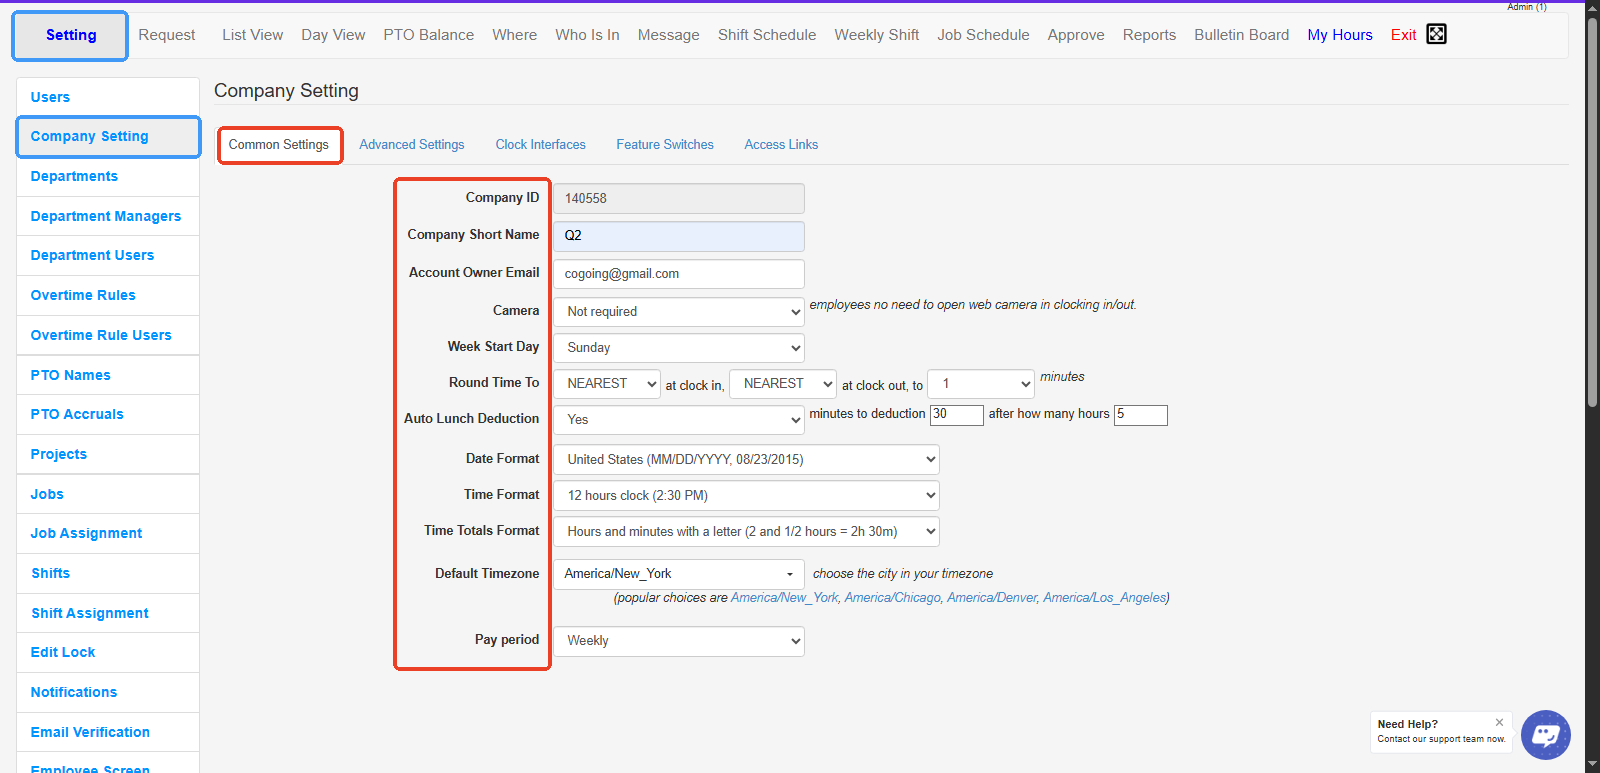1600x773 pixels.
Task: Open the support chat bubble icon
Action: pos(1545,735)
